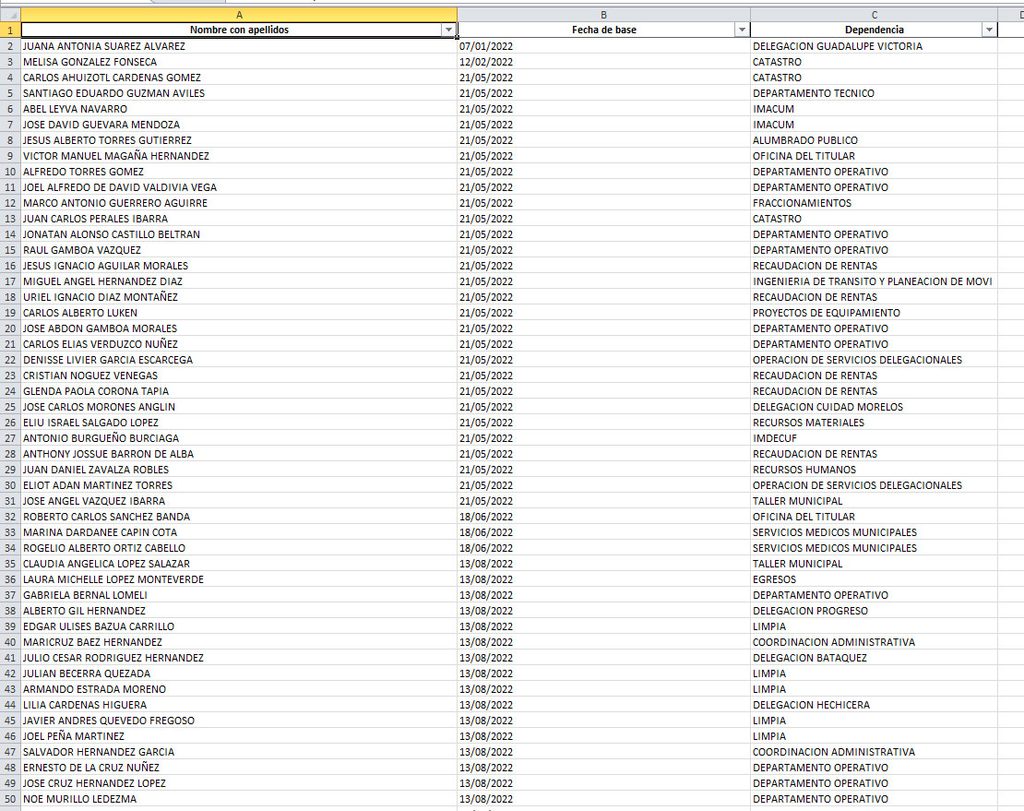Click cell NOE MURILLO LEDEZMA
Image resolution: width=1024 pixels, height=811 pixels.
tap(239, 799)
